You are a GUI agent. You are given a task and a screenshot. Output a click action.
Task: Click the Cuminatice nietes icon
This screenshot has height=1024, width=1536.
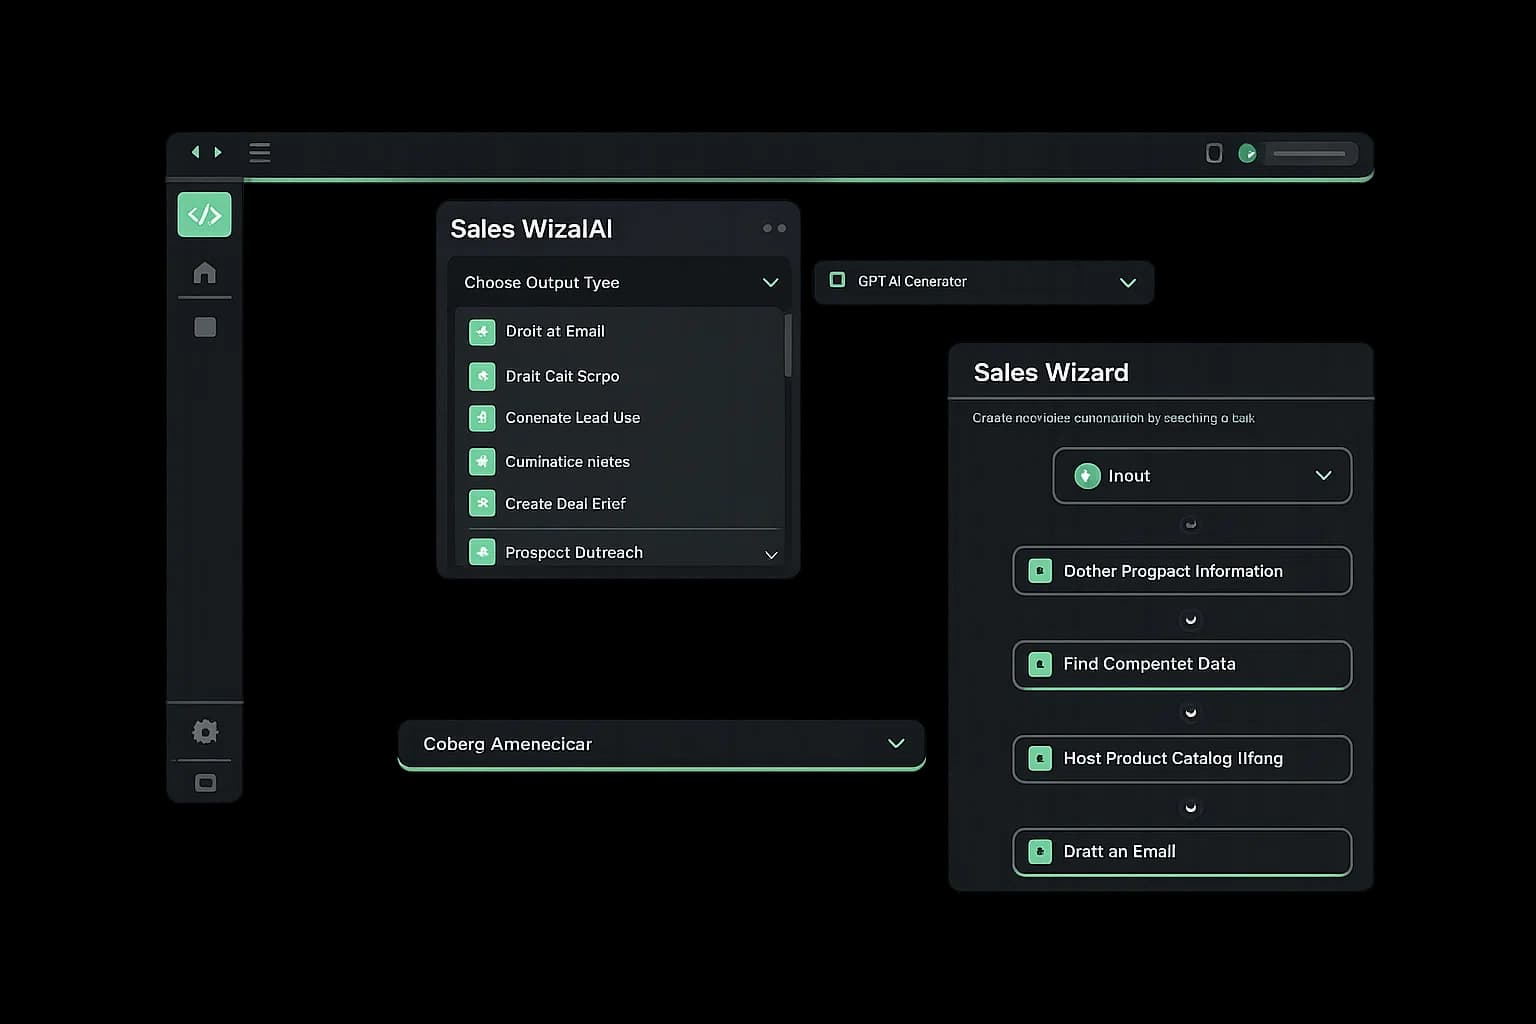pos(482,461)
